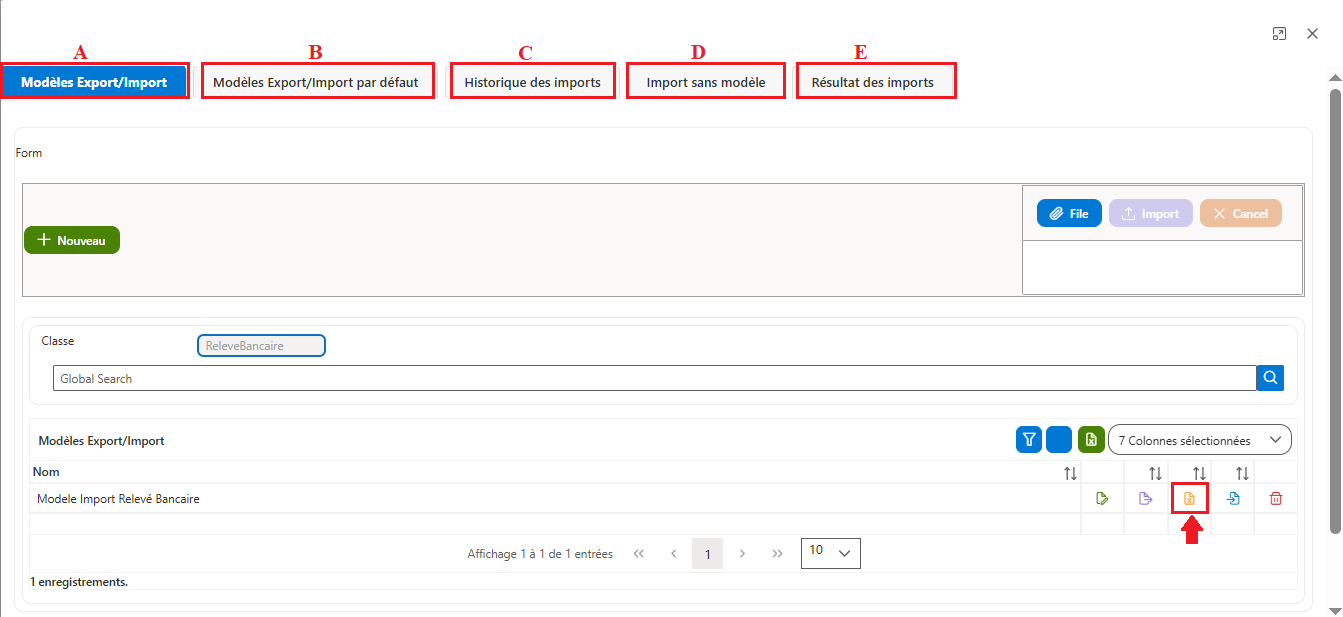Close the dialog with X icon
The height and width of the screenshot is (617, 1343).
point(1313,34)
